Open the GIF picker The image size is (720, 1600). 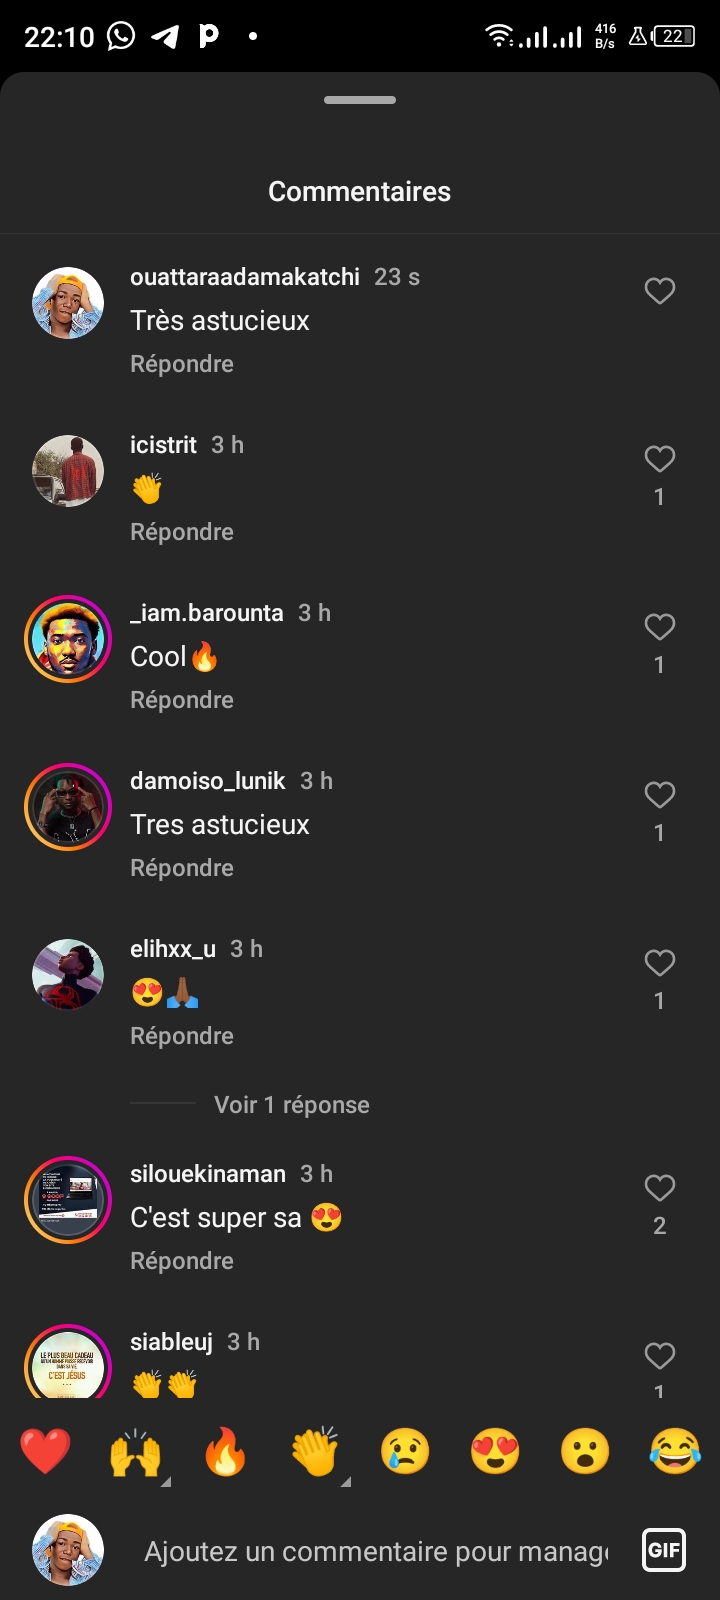click(664, 1551)
